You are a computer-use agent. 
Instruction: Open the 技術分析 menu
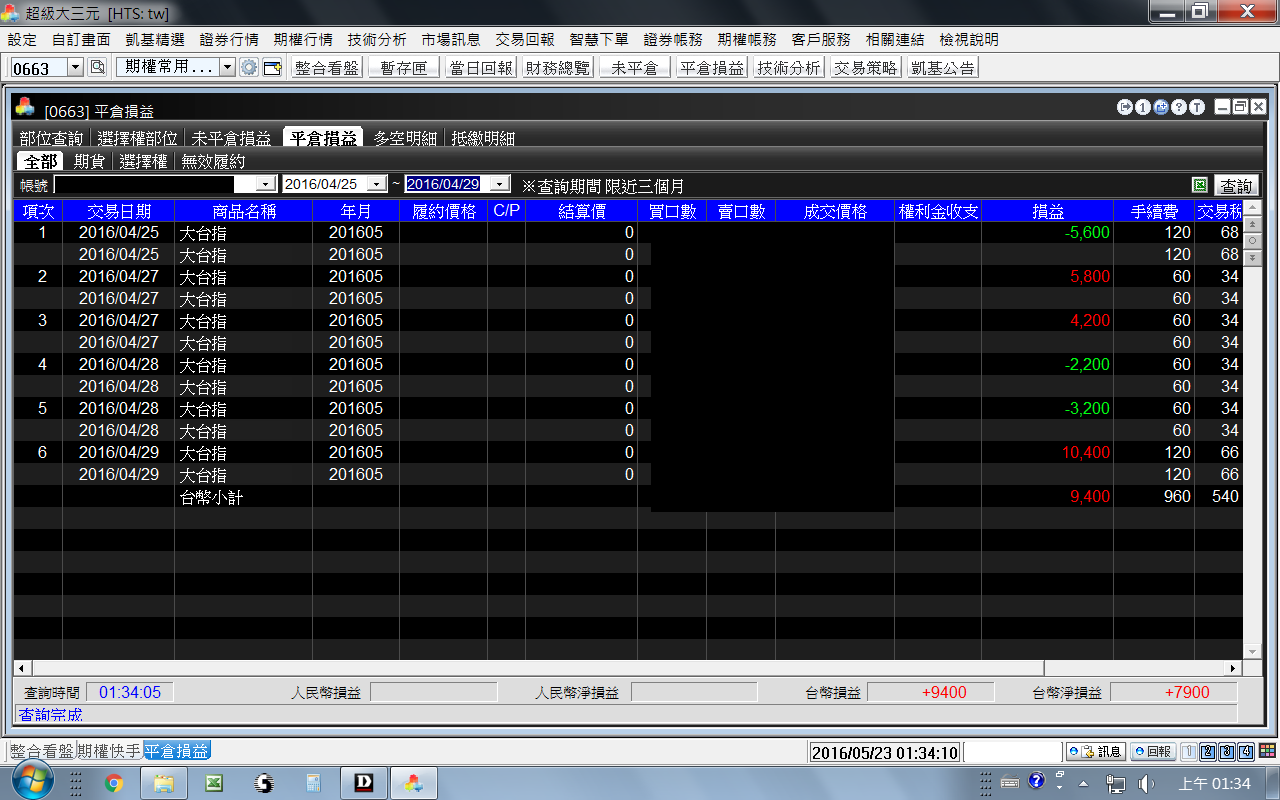377,39
